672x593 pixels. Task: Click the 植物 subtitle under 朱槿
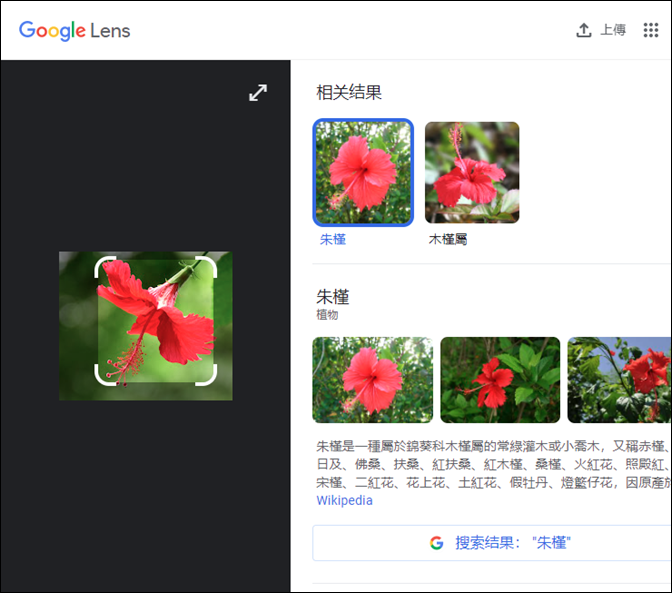tap(327, 315)
